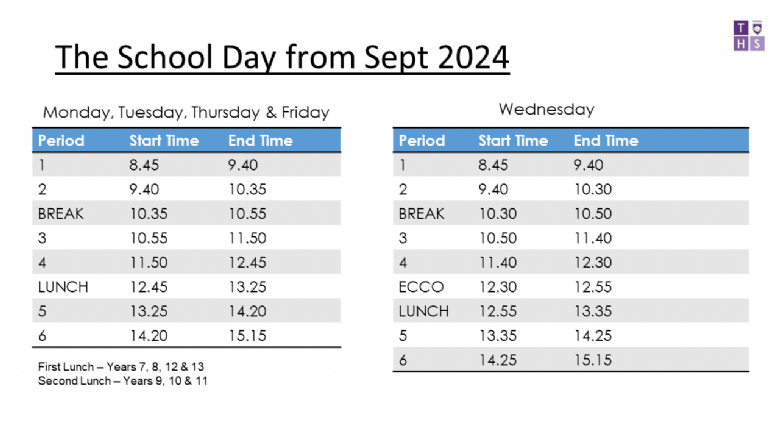This screenshot has height=439, width=780.
Task: Select the title 'The School Day from Sept 2024'
Action: coord(282,57)
